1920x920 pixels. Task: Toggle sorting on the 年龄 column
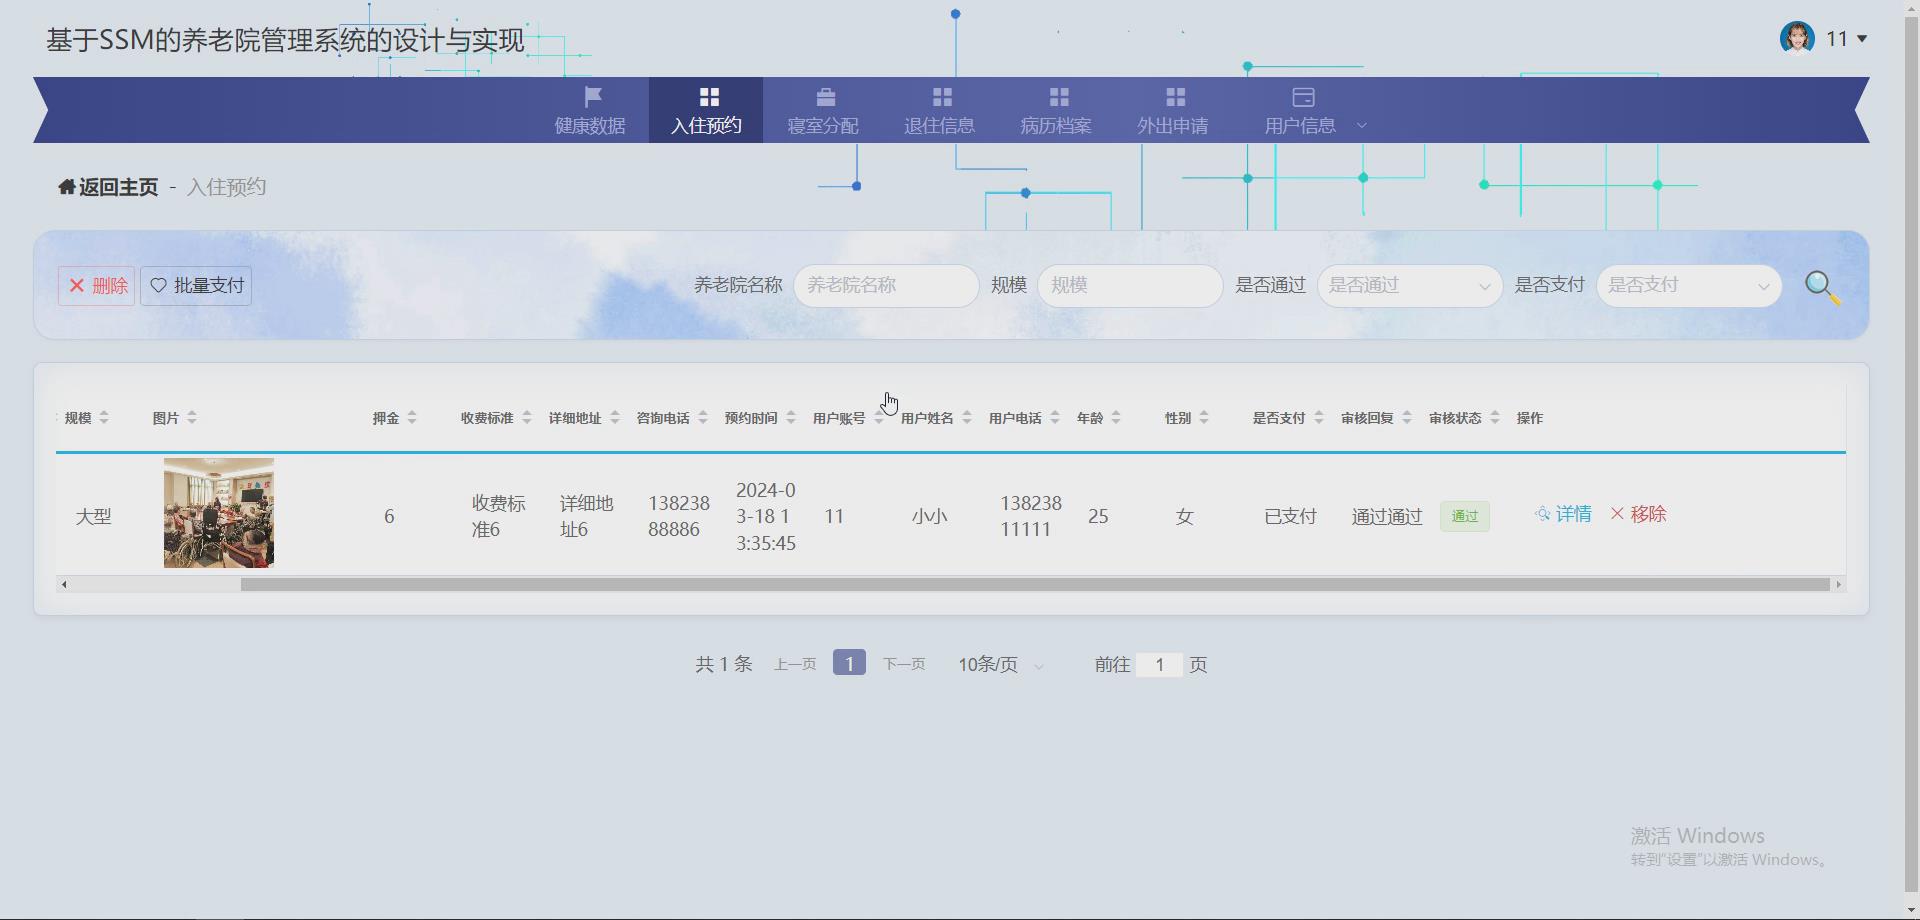pyautogui.click(x=1117, y=418)
